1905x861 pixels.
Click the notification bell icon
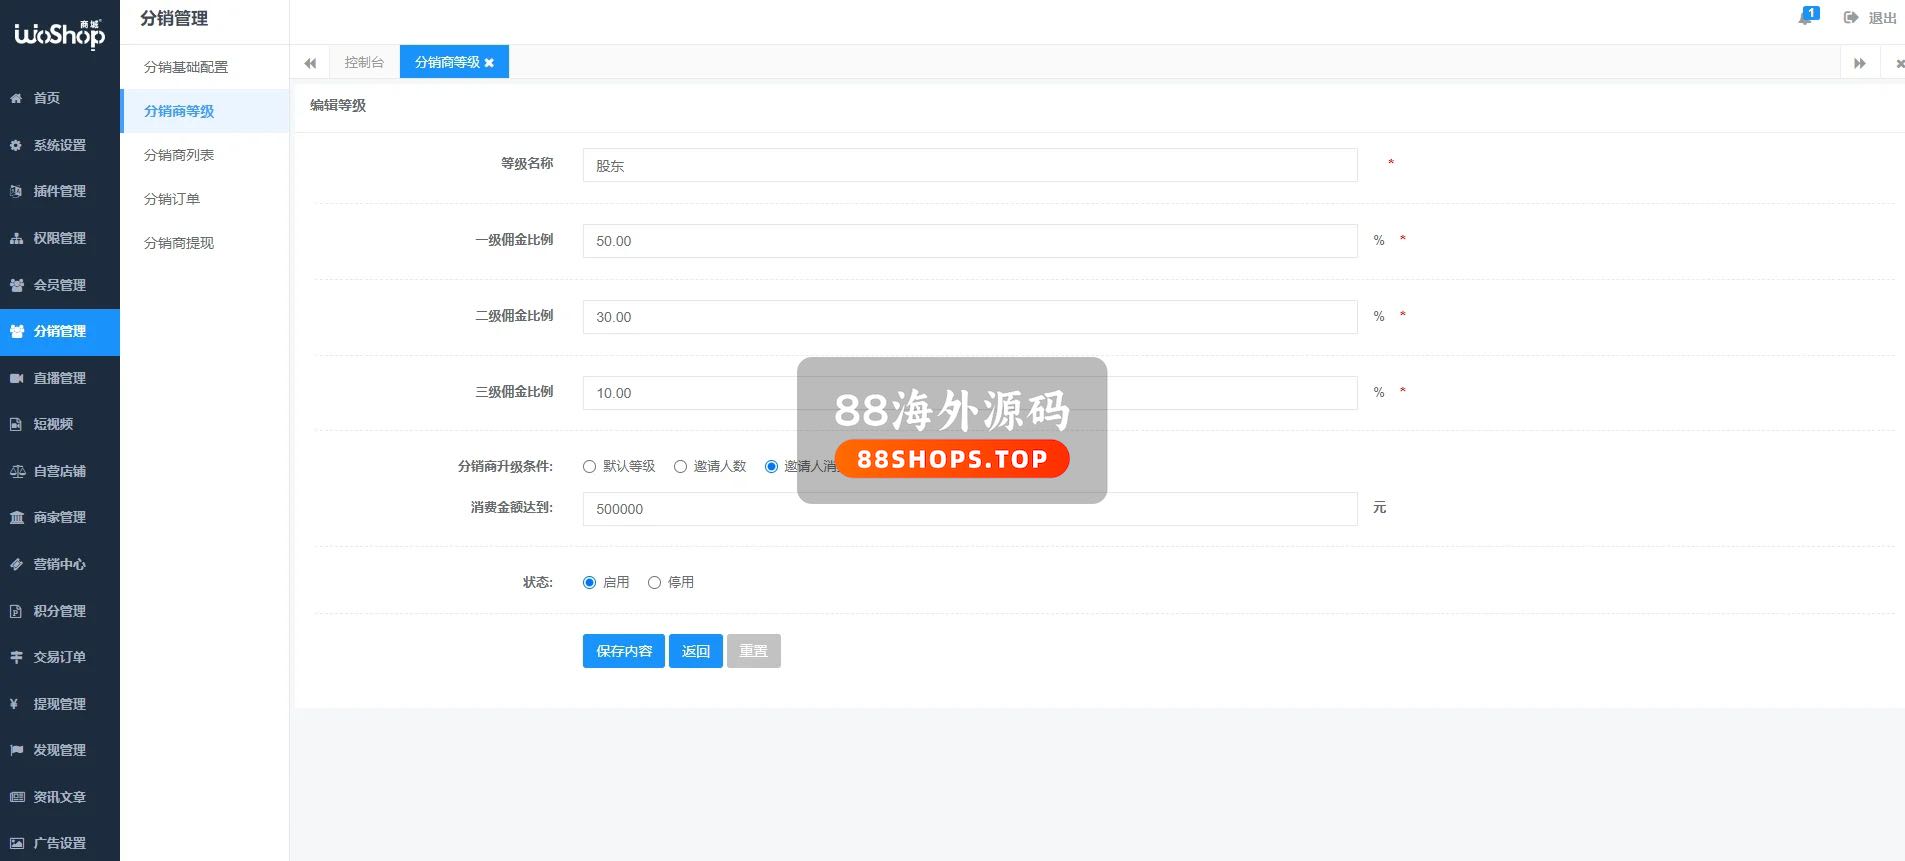point(1806,17)
